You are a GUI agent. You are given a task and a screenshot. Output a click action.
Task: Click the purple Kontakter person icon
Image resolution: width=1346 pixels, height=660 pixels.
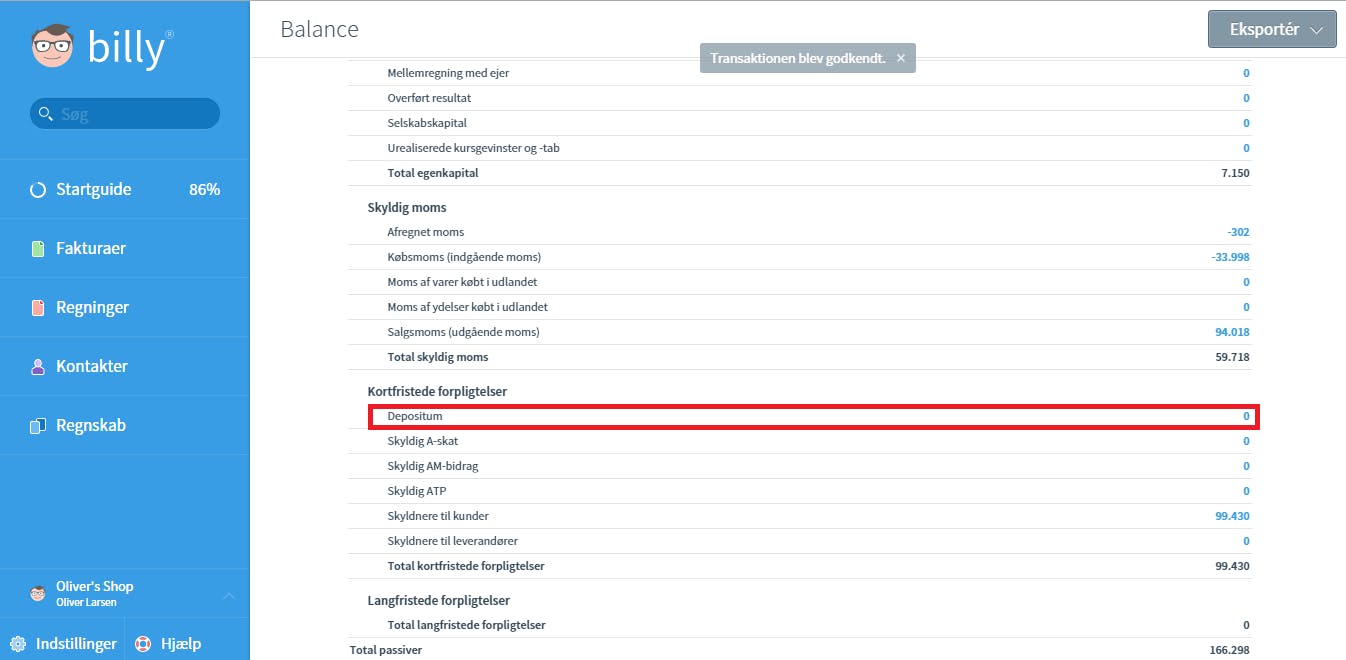pos(38,366)
